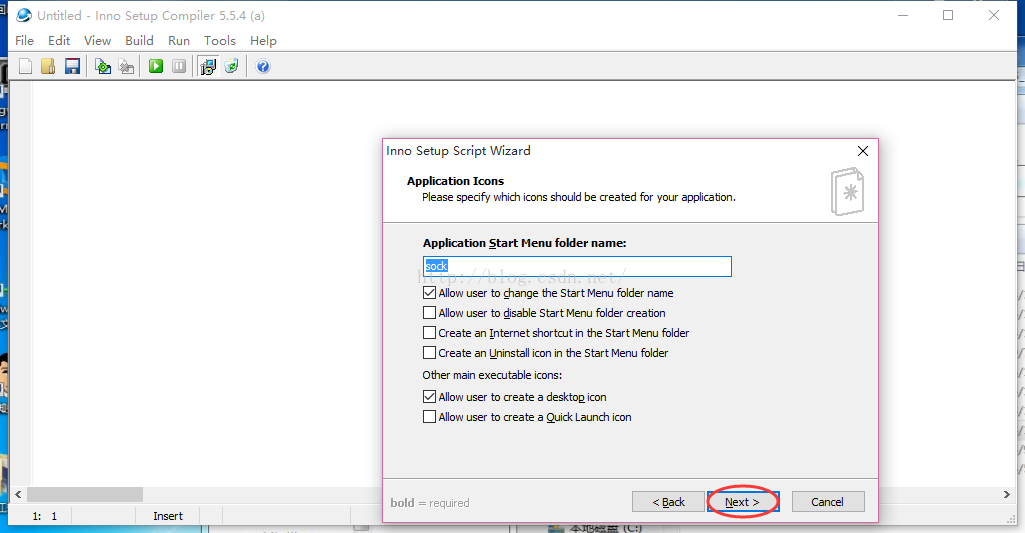Open the View menu
Viewport: 1025px width, 533px height.
(x=97, y=41)
